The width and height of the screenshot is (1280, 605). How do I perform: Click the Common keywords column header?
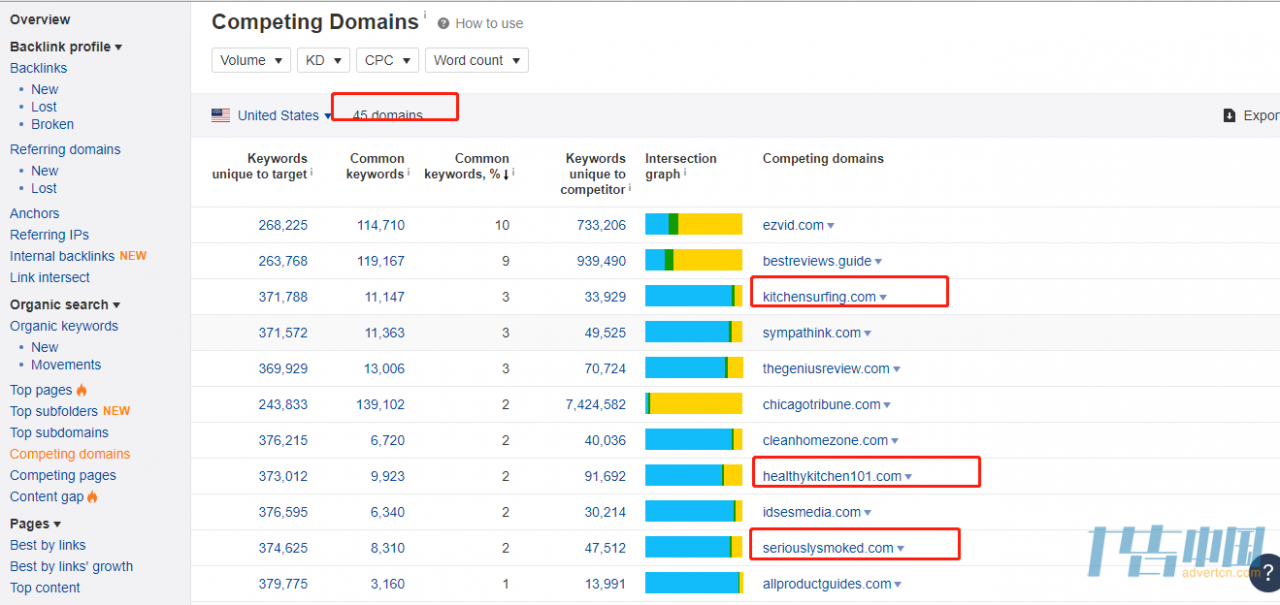pos(377,166)
